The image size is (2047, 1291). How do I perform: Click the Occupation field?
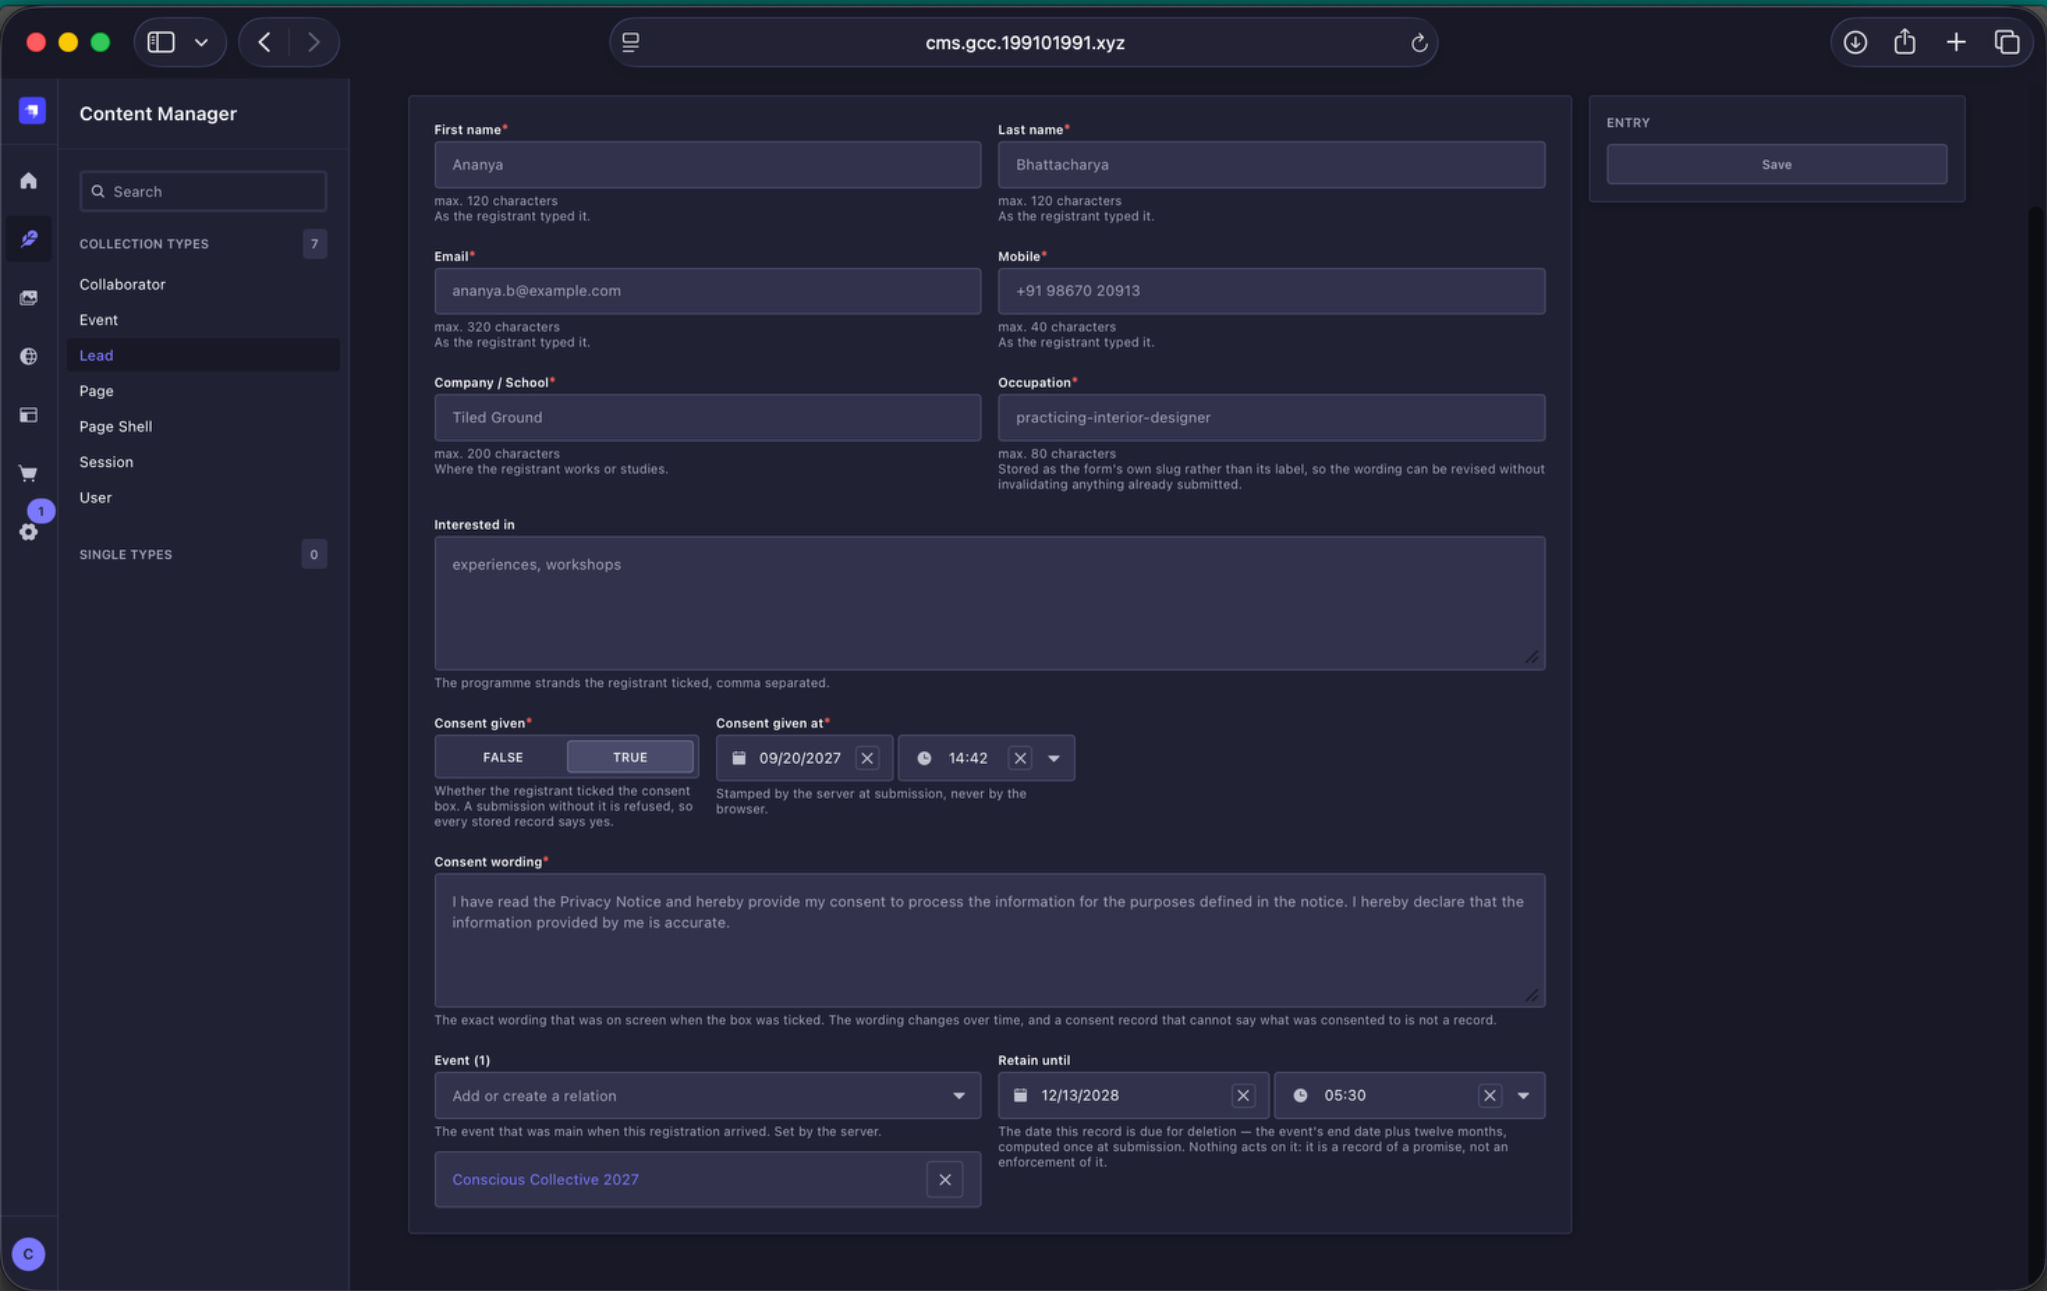[1271, 417]
